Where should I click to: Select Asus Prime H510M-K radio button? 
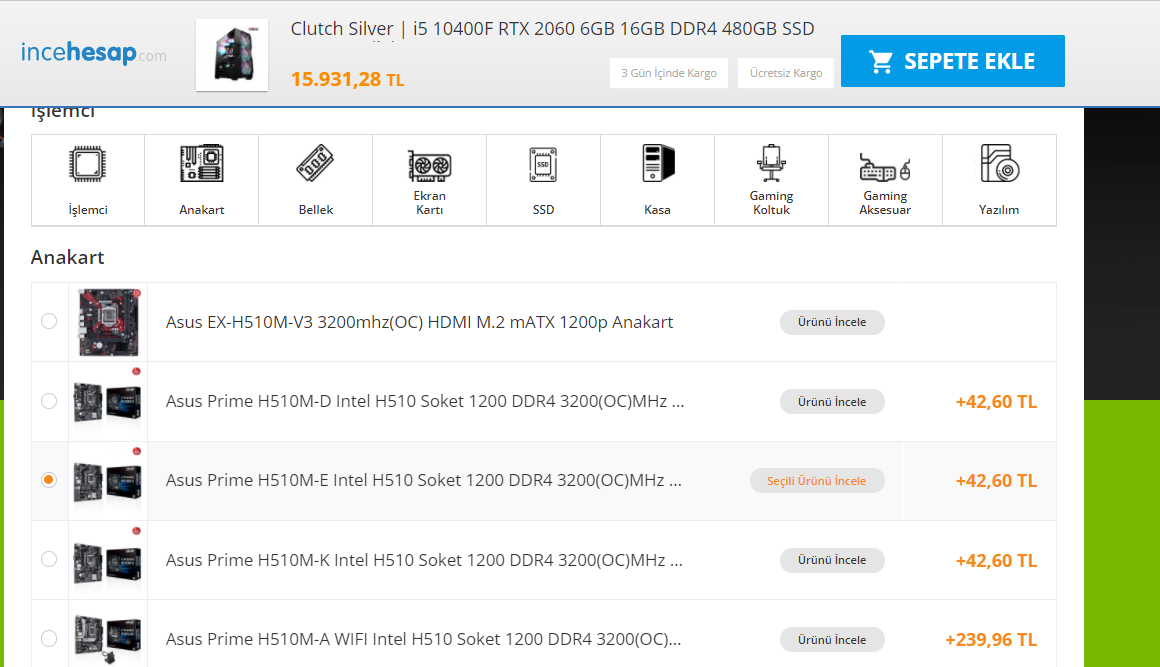click(x=49, y=559)
